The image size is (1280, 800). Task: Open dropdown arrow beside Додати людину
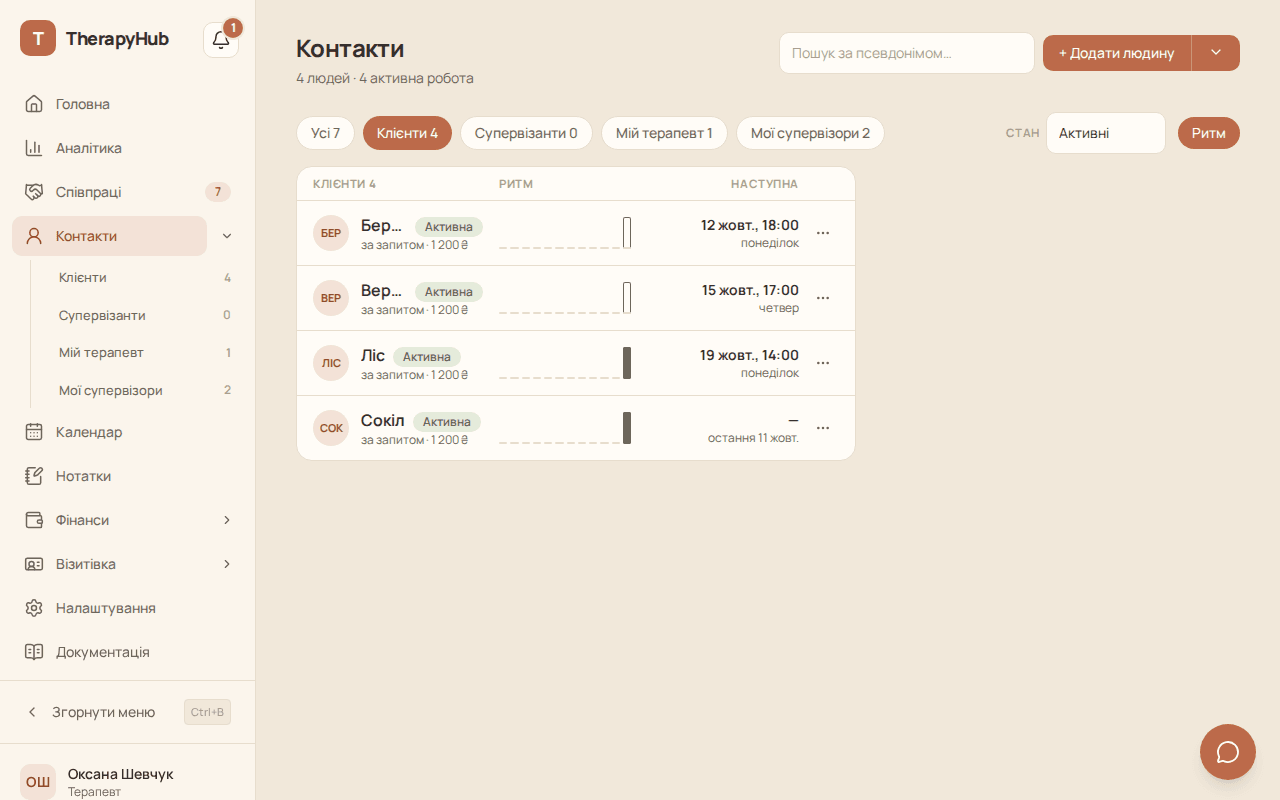coord(1216,53)
